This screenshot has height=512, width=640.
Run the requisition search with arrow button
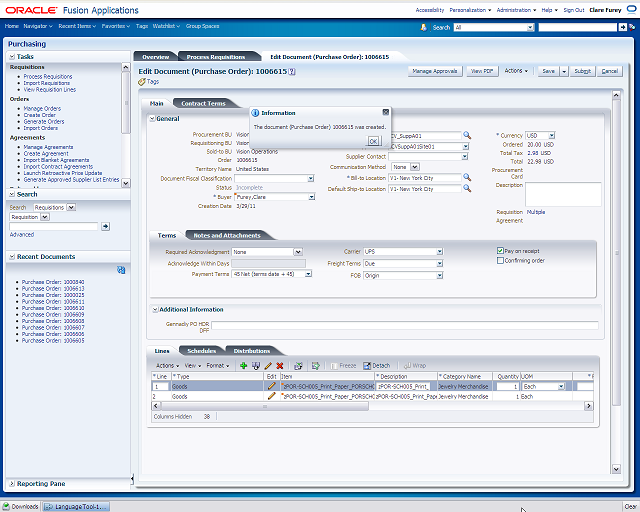click(105, 226)
